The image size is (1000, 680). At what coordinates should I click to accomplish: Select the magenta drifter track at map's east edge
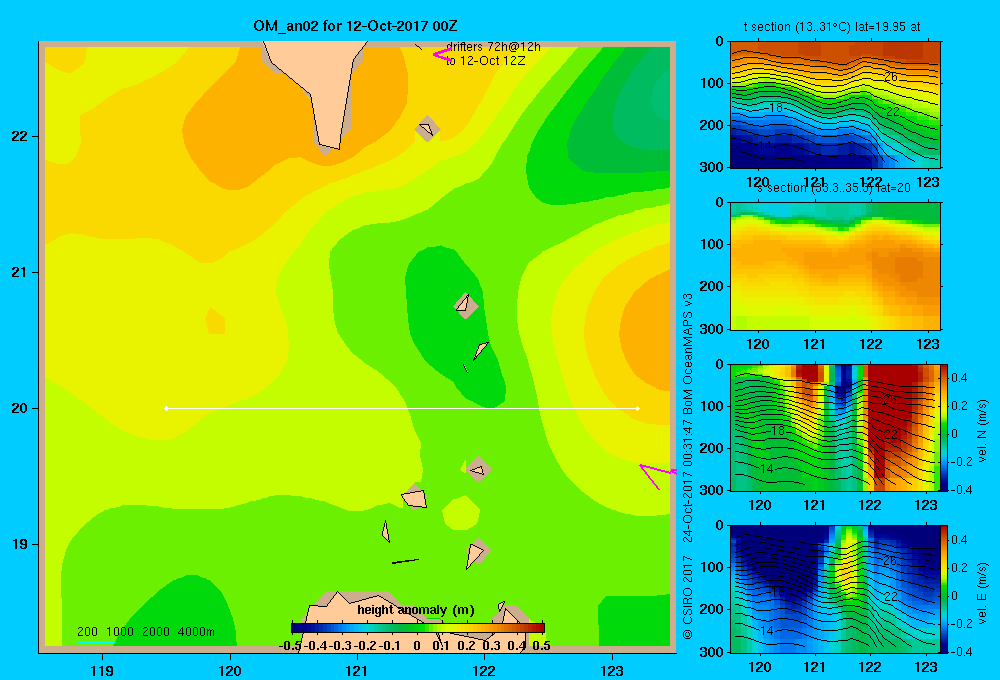coord(657,475)
